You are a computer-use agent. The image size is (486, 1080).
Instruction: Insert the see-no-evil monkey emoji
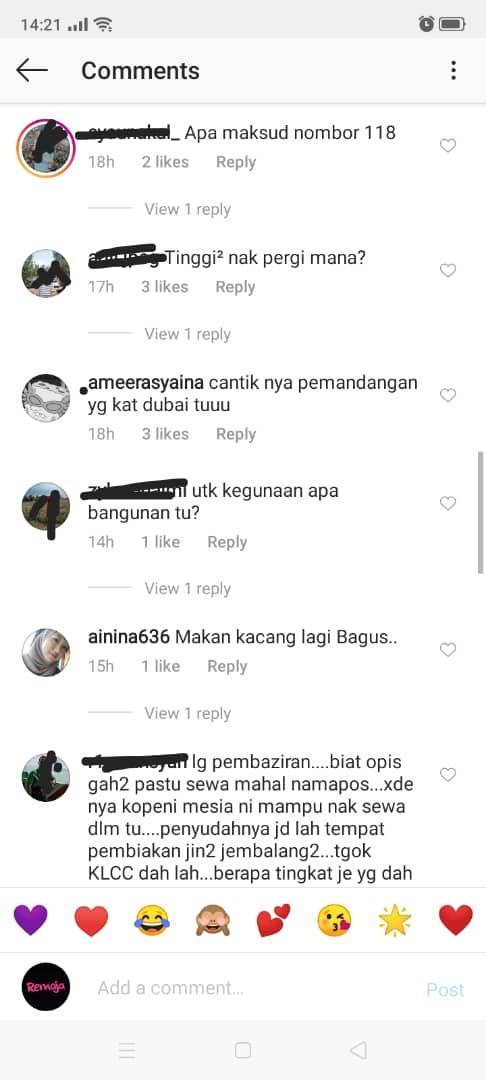tap(213, 920)
